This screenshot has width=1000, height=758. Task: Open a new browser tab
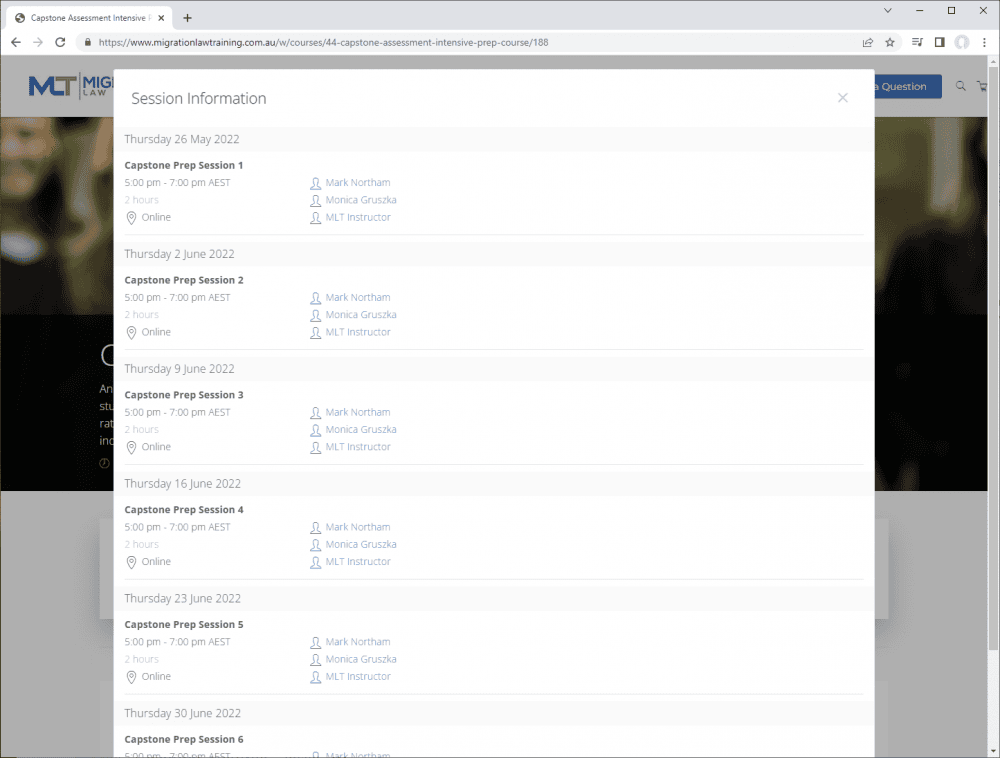[x=187, y=18]
